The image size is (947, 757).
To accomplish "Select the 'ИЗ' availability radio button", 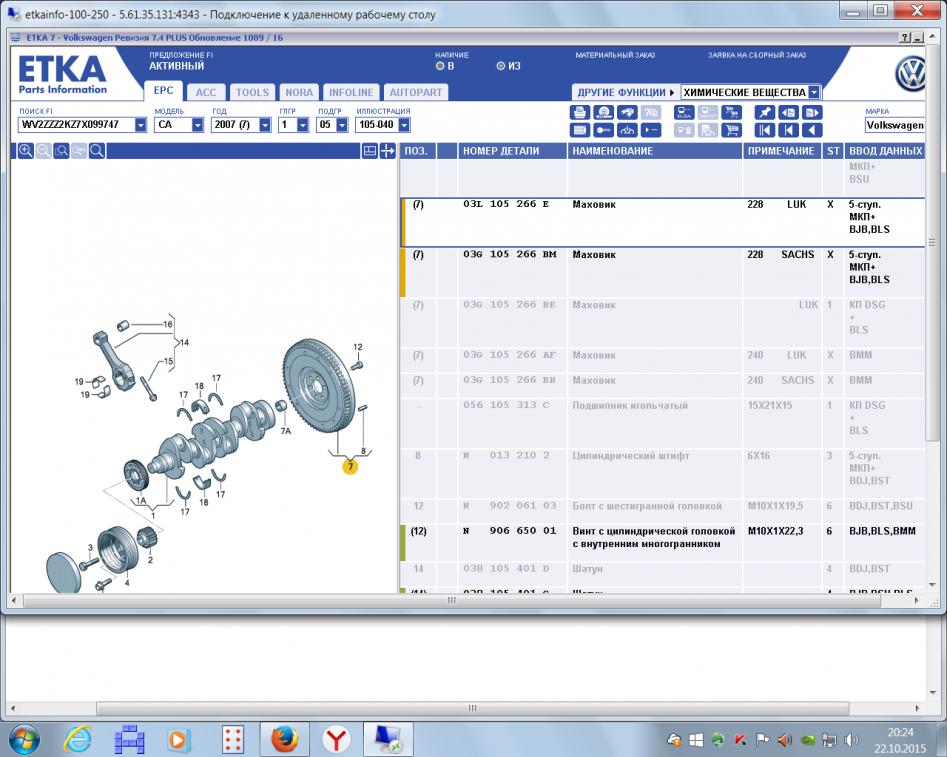I will tap(501, 66).
